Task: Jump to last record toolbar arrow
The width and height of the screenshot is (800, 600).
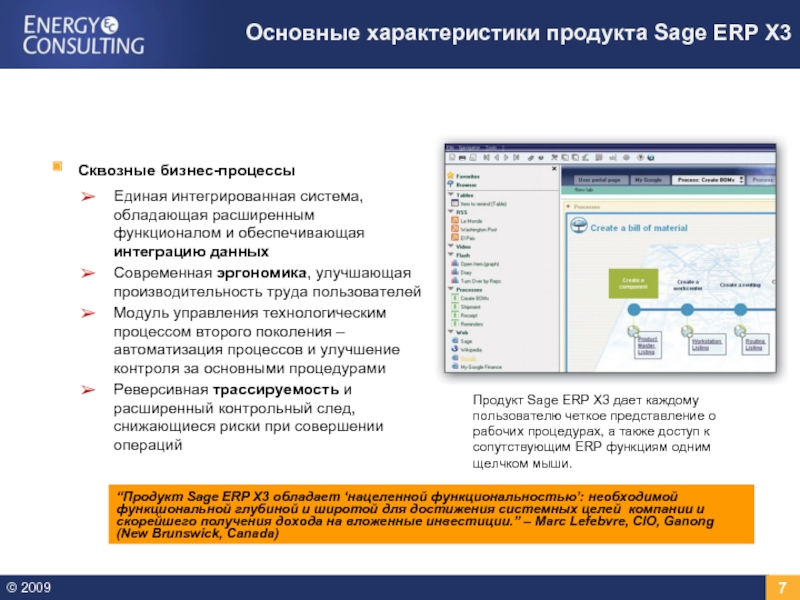Action: (x=516, y=158)
